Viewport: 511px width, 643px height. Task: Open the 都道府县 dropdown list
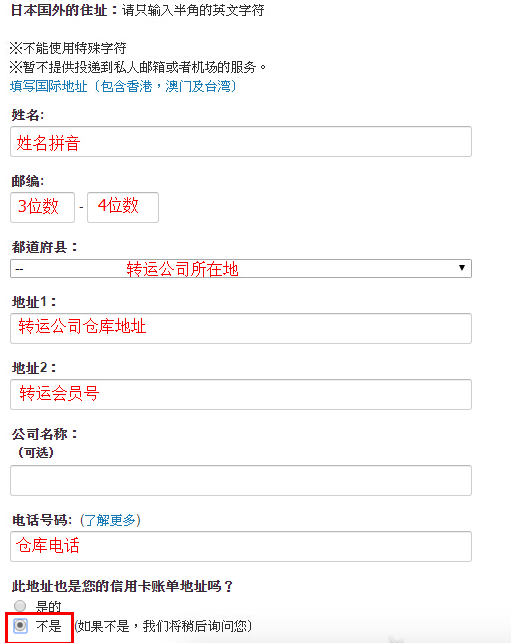pyautogui.click(x=241, y=269)
